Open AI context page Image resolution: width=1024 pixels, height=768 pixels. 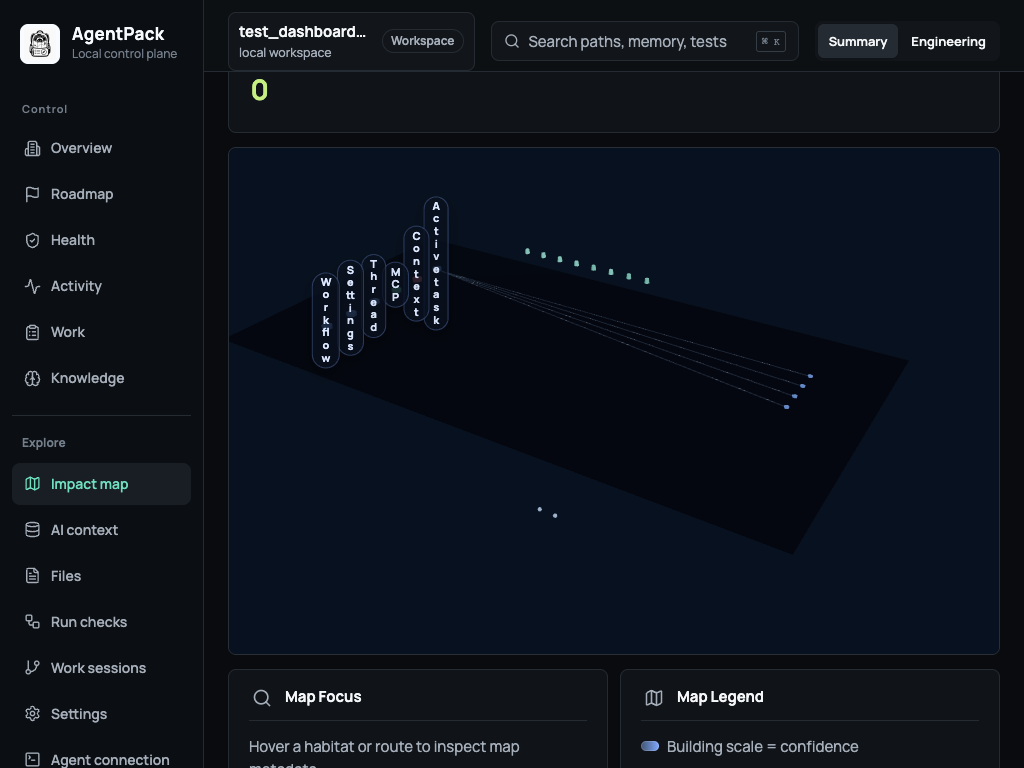pos(101,530)
